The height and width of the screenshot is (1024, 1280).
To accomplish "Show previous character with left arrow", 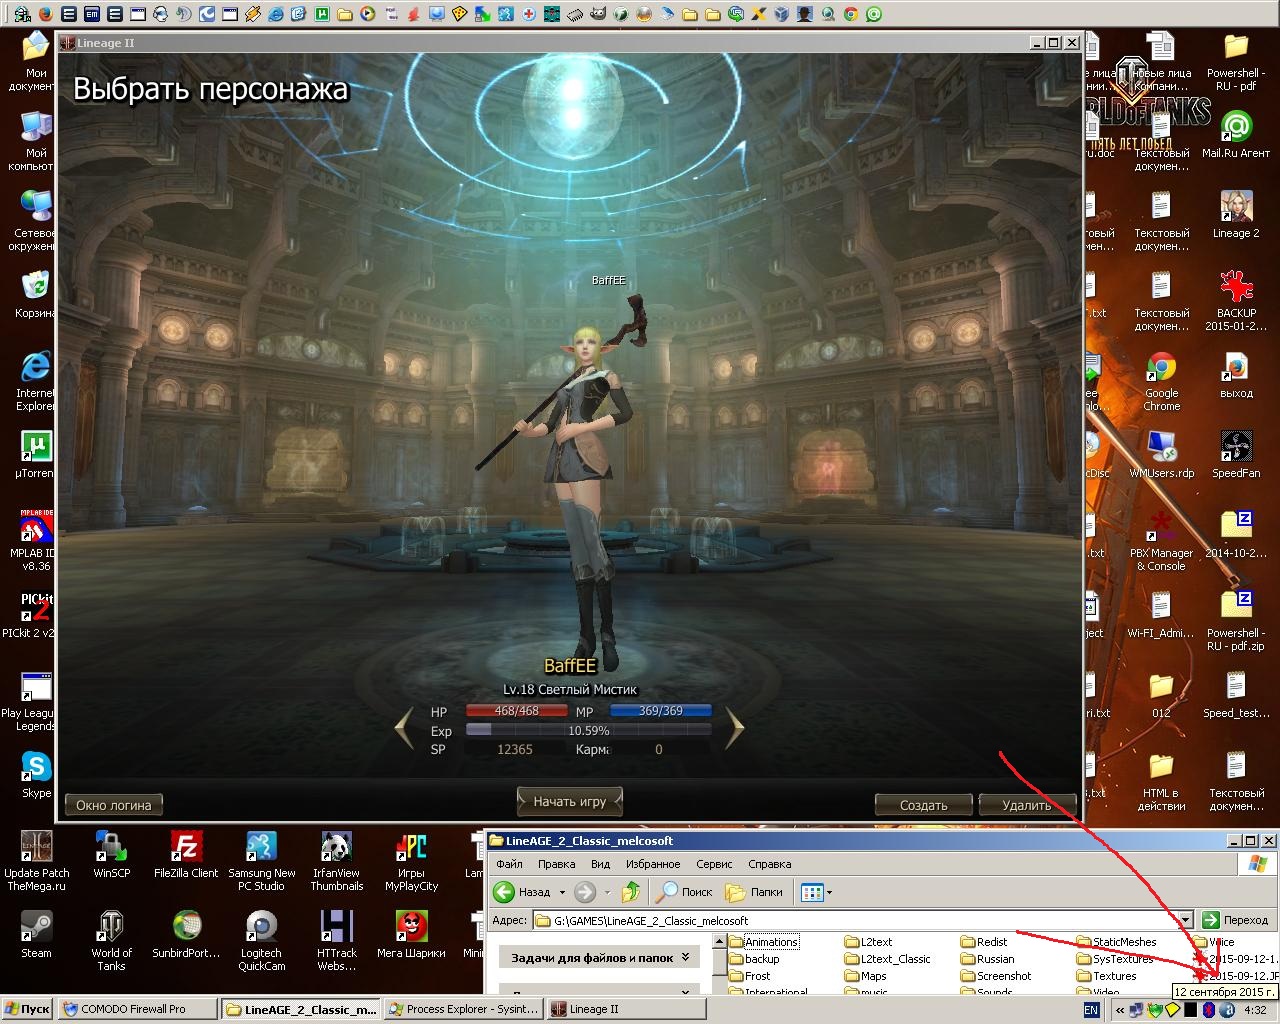I will point(404,728).
